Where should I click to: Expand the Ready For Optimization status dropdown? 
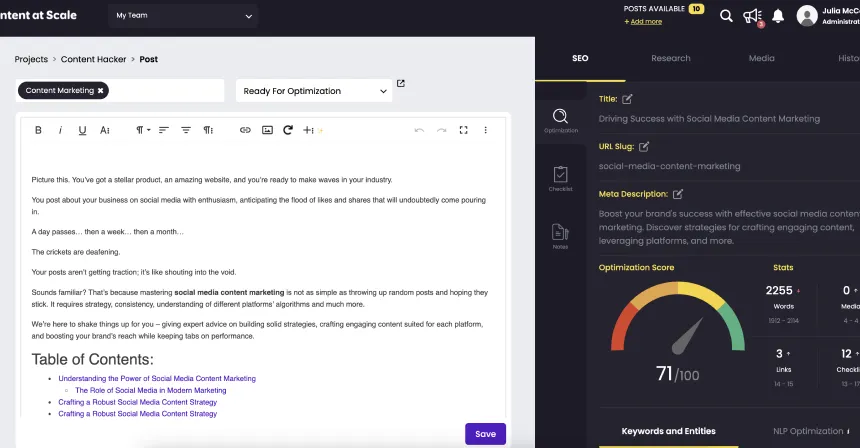[x=314, y=91]
